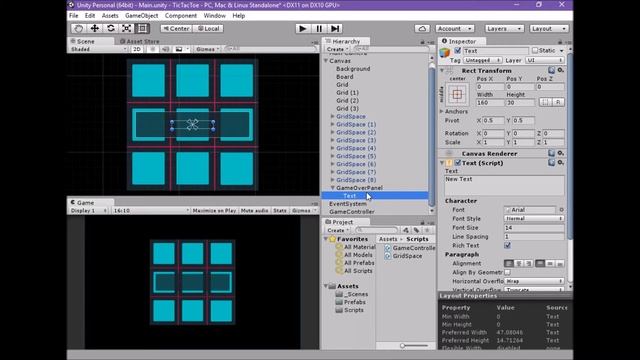The height and width of the screenshot is (360, 640).
Task: Open the Rect Transform help icon
Action: coord(551,70)
